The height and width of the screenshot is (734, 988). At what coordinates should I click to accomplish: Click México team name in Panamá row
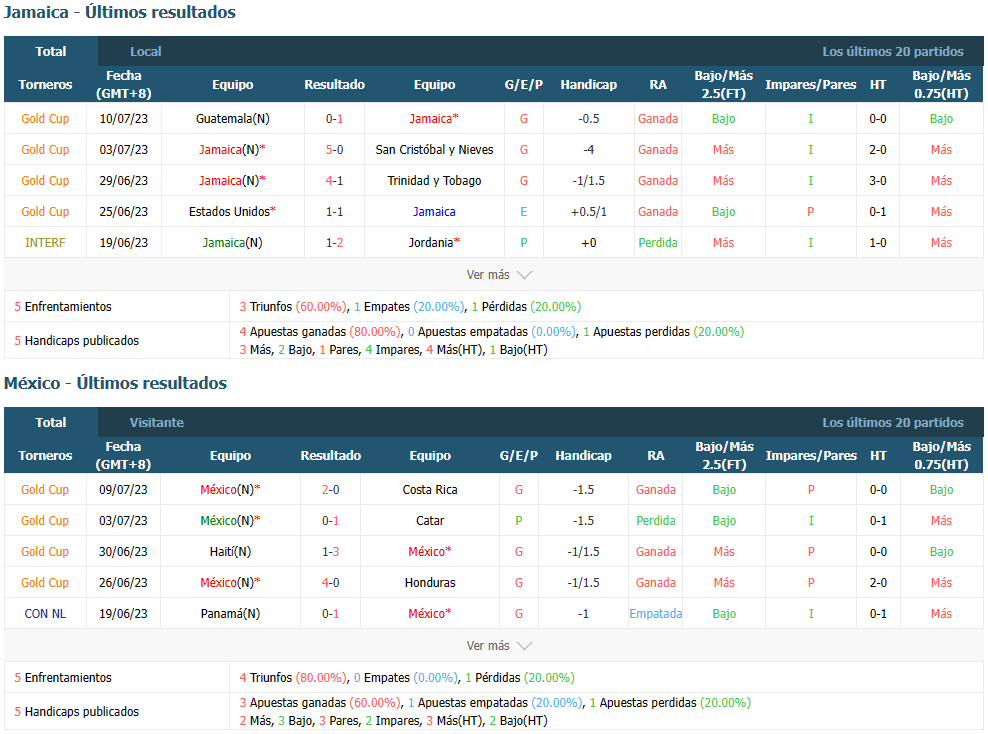[x=430, y=614]
